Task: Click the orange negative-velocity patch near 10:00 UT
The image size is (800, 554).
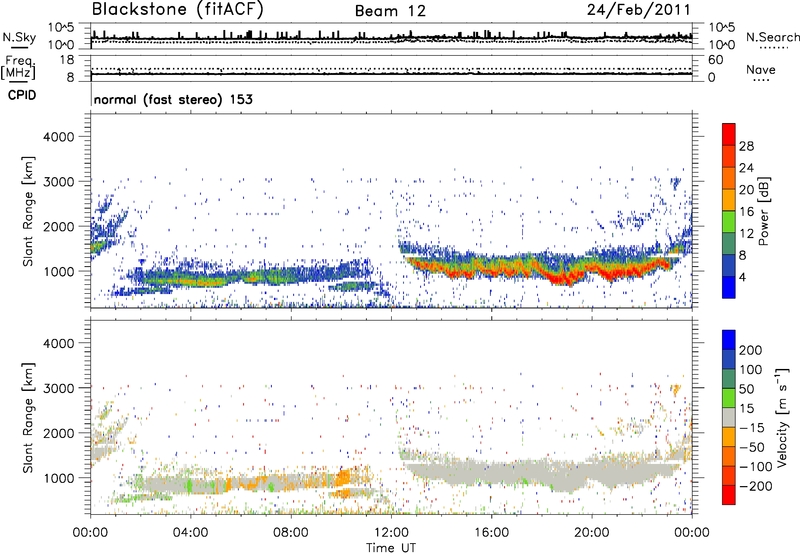Action: click(343, 478)
